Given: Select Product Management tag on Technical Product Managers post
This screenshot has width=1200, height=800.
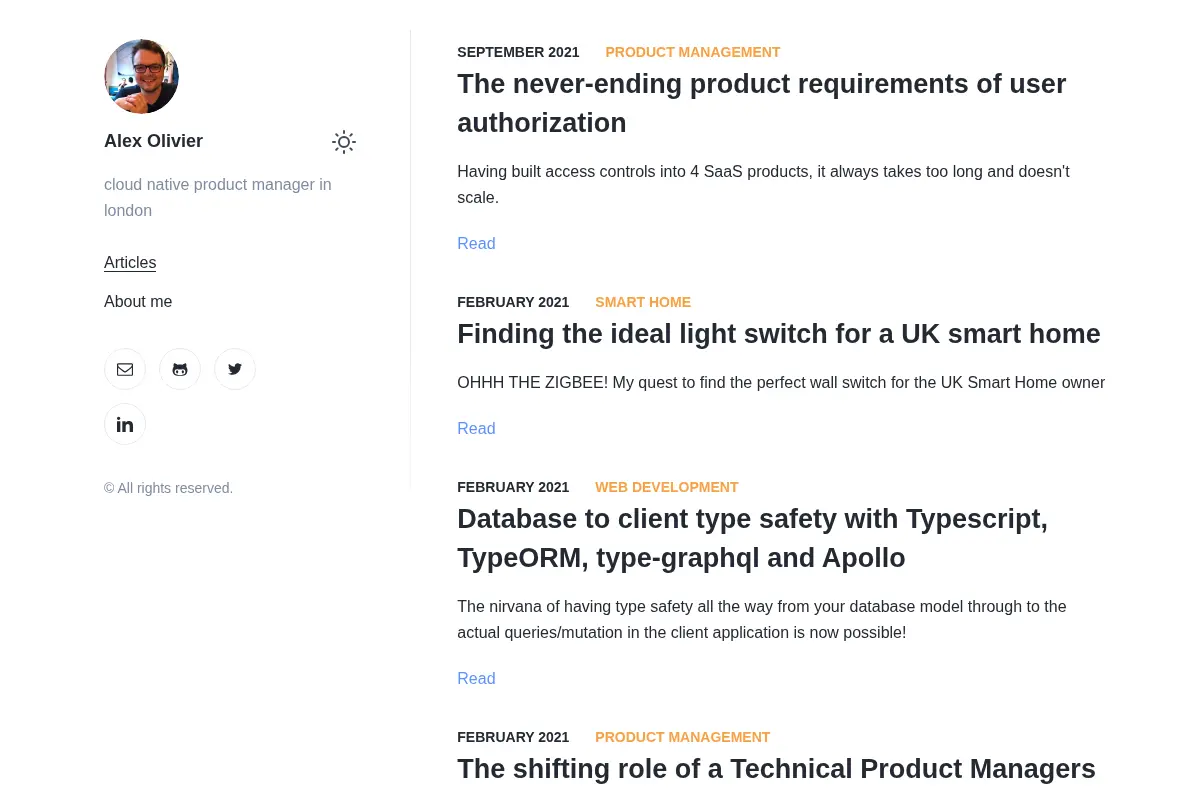Looking at the screenshot, I should pyautogui.click(x=683, y=737).
